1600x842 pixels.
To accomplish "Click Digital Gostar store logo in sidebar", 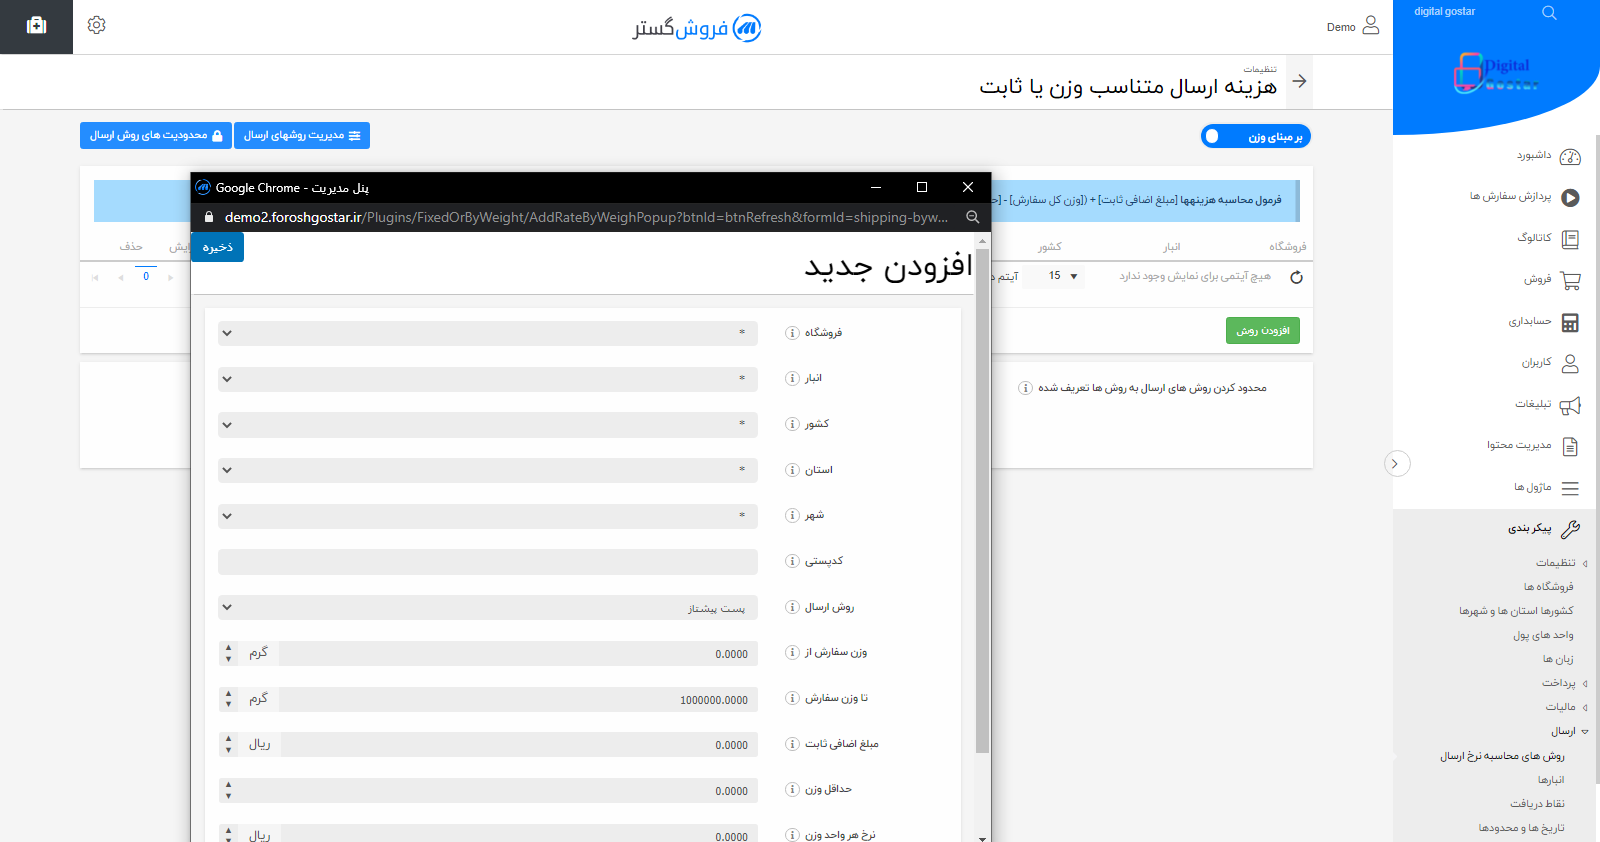I will coord(1496,73).
